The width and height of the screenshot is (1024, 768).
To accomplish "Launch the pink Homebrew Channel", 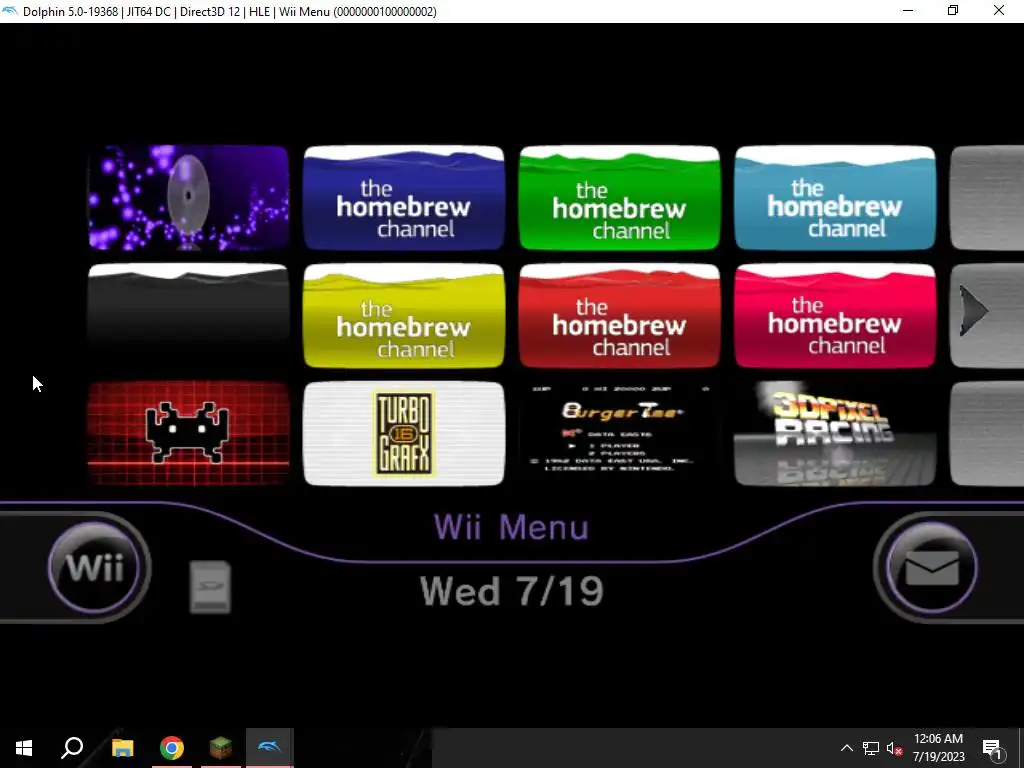I will click(835, 315).
